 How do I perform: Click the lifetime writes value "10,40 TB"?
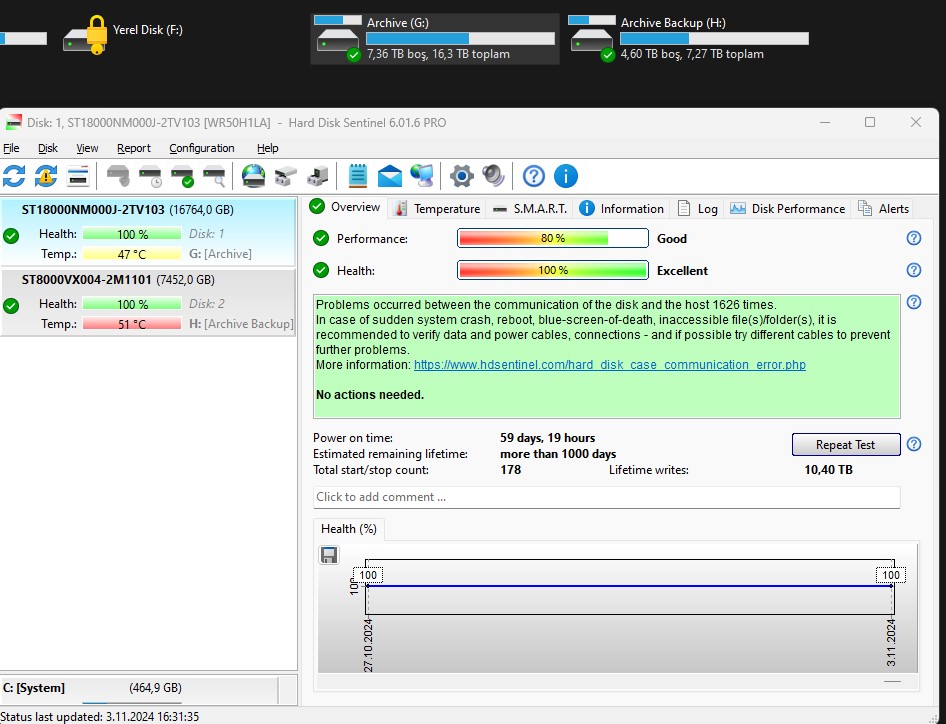pos(828,469)
